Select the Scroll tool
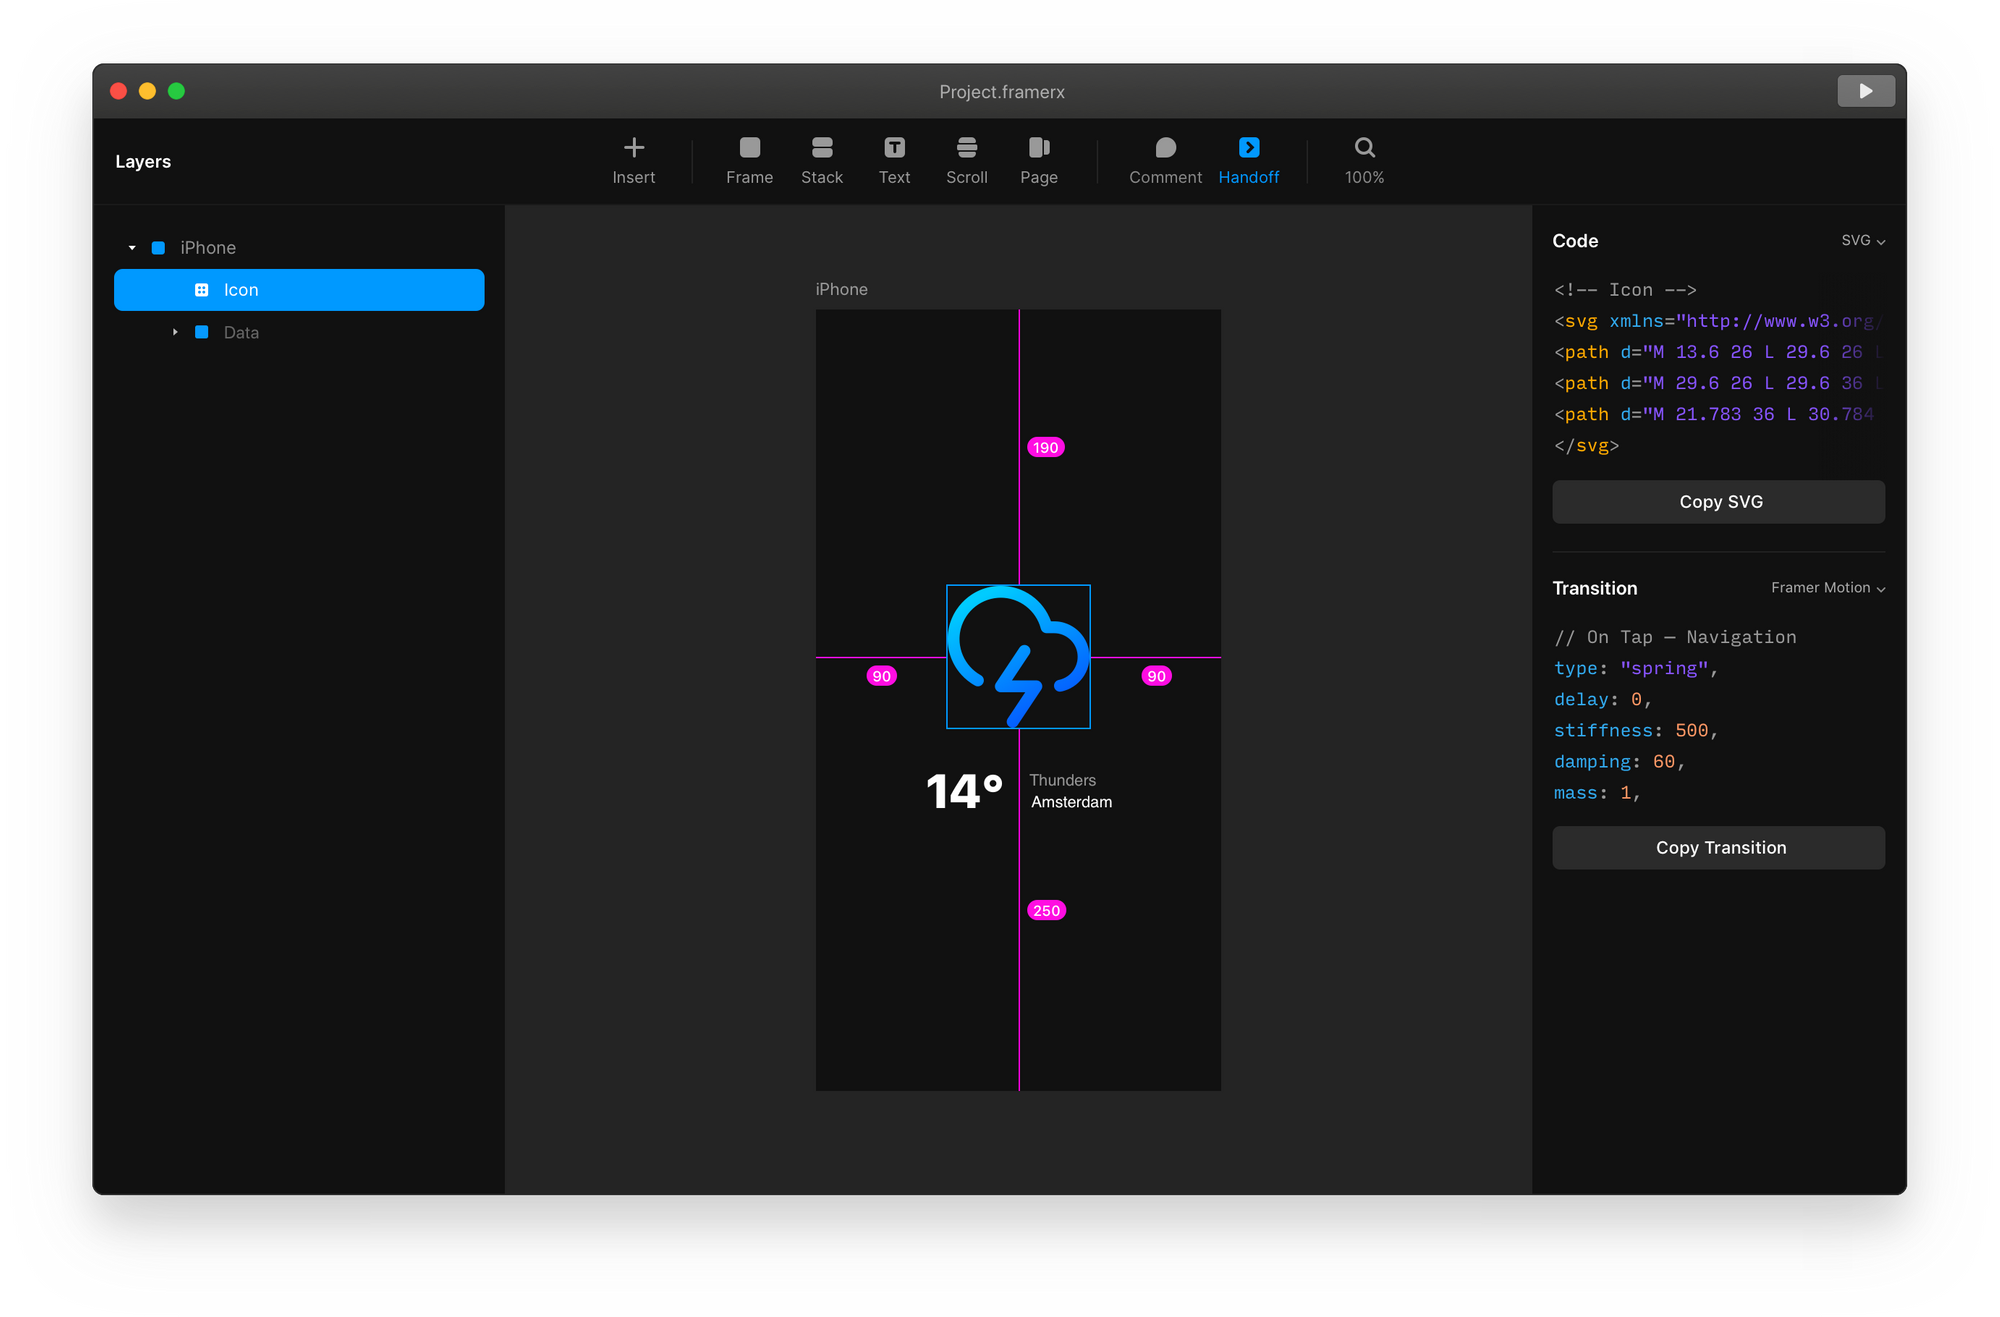Image resolution: width=2000 pixels, height=1317 pixels. pos(966,148)
